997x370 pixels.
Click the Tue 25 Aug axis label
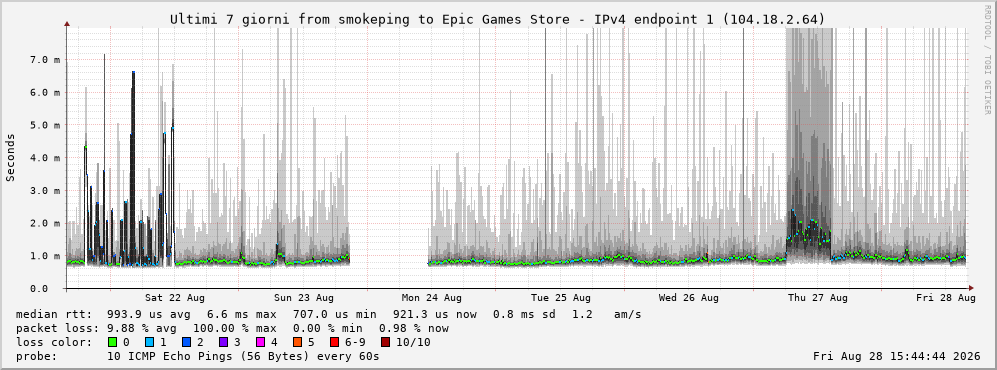(561, 298)
